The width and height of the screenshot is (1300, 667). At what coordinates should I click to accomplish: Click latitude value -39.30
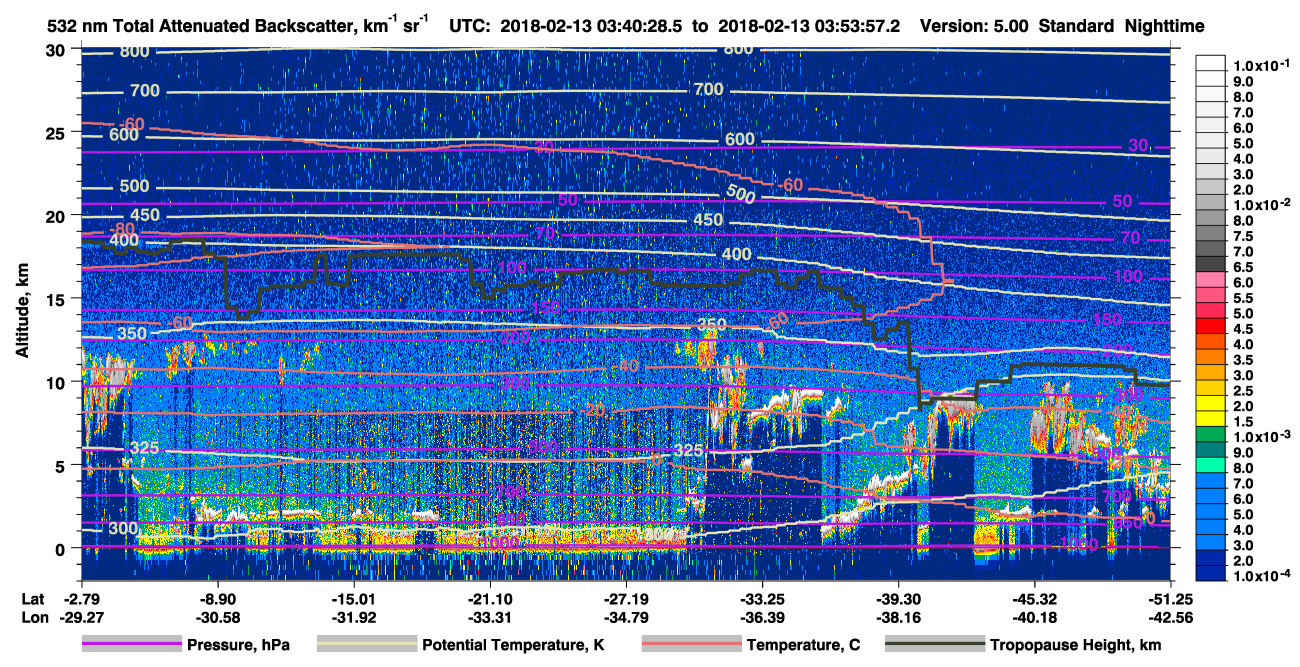click(898, 598)
